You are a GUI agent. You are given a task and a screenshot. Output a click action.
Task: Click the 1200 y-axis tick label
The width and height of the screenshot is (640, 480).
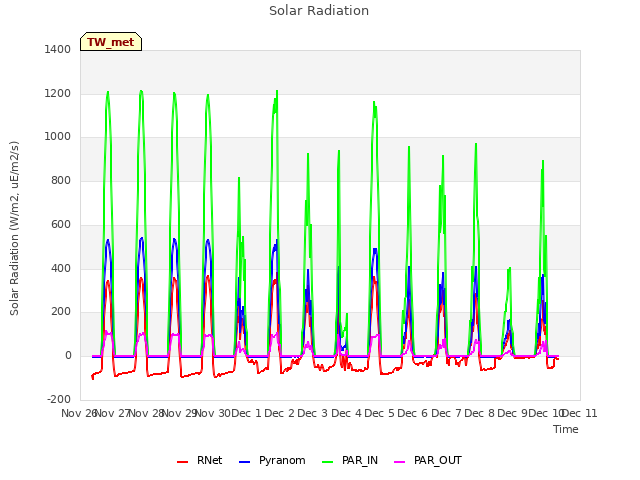[58, 93]
